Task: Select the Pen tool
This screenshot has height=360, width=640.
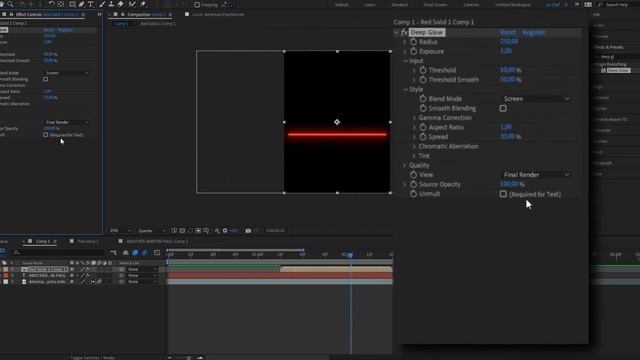Action: tap(81, 4)
